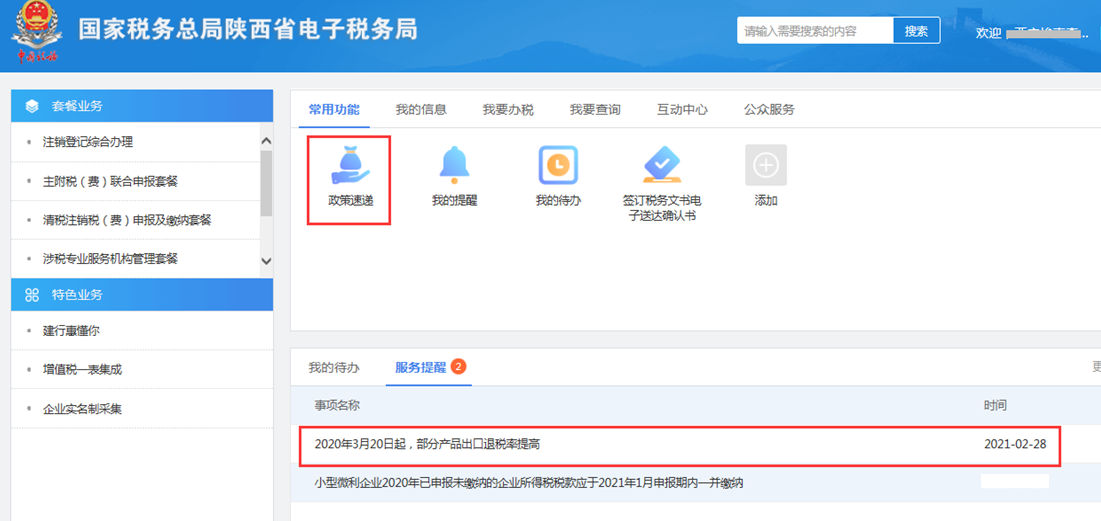Click the 特色业务 grid icon

(32, 295)
